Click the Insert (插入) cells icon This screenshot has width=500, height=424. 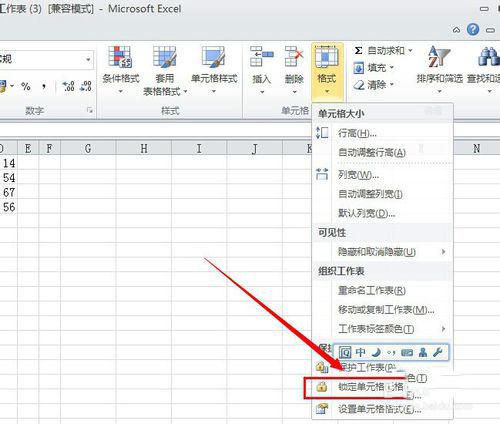[262, 57]
